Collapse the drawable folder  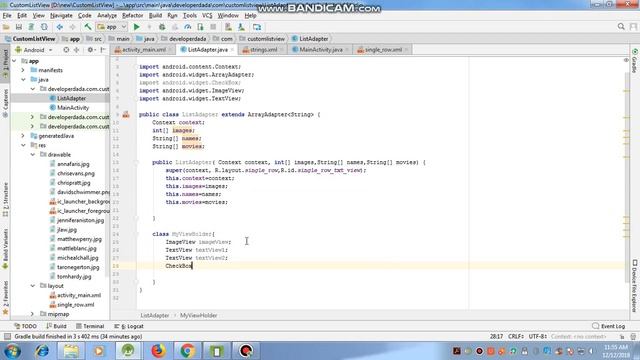click(x=33, y=155)
